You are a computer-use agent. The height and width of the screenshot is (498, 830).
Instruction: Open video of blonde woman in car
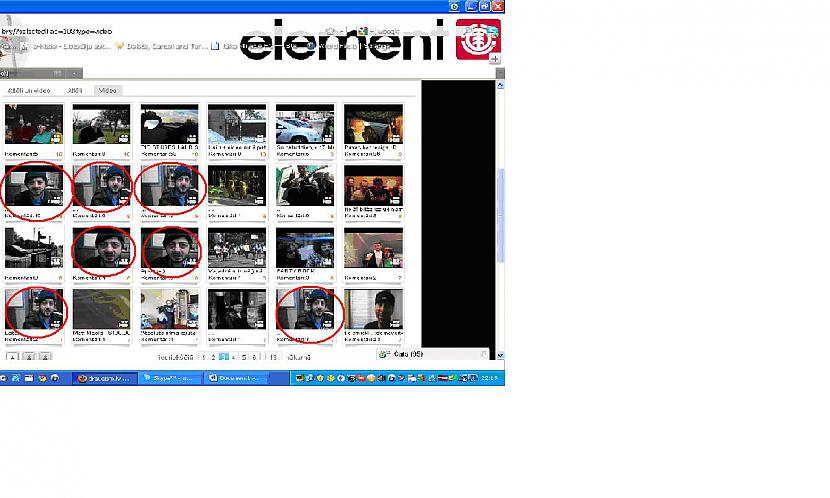tap(373, 124)
